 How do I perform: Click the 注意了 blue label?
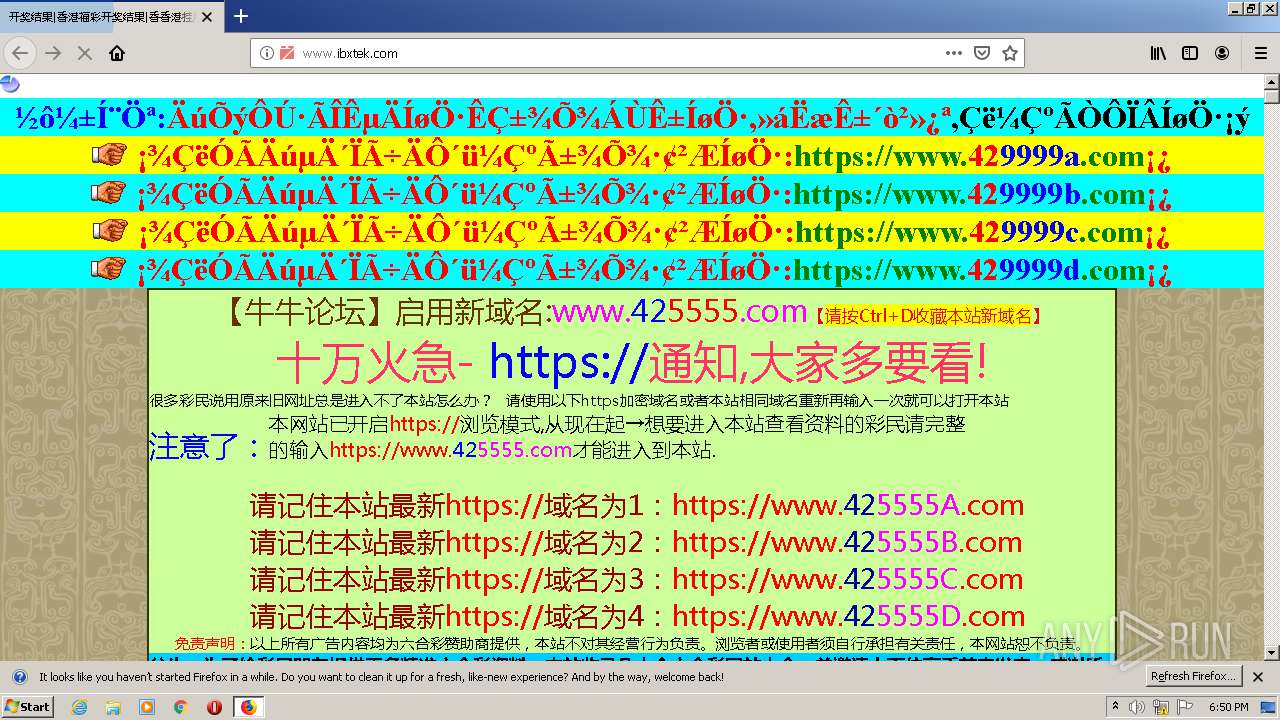point(206,446)
